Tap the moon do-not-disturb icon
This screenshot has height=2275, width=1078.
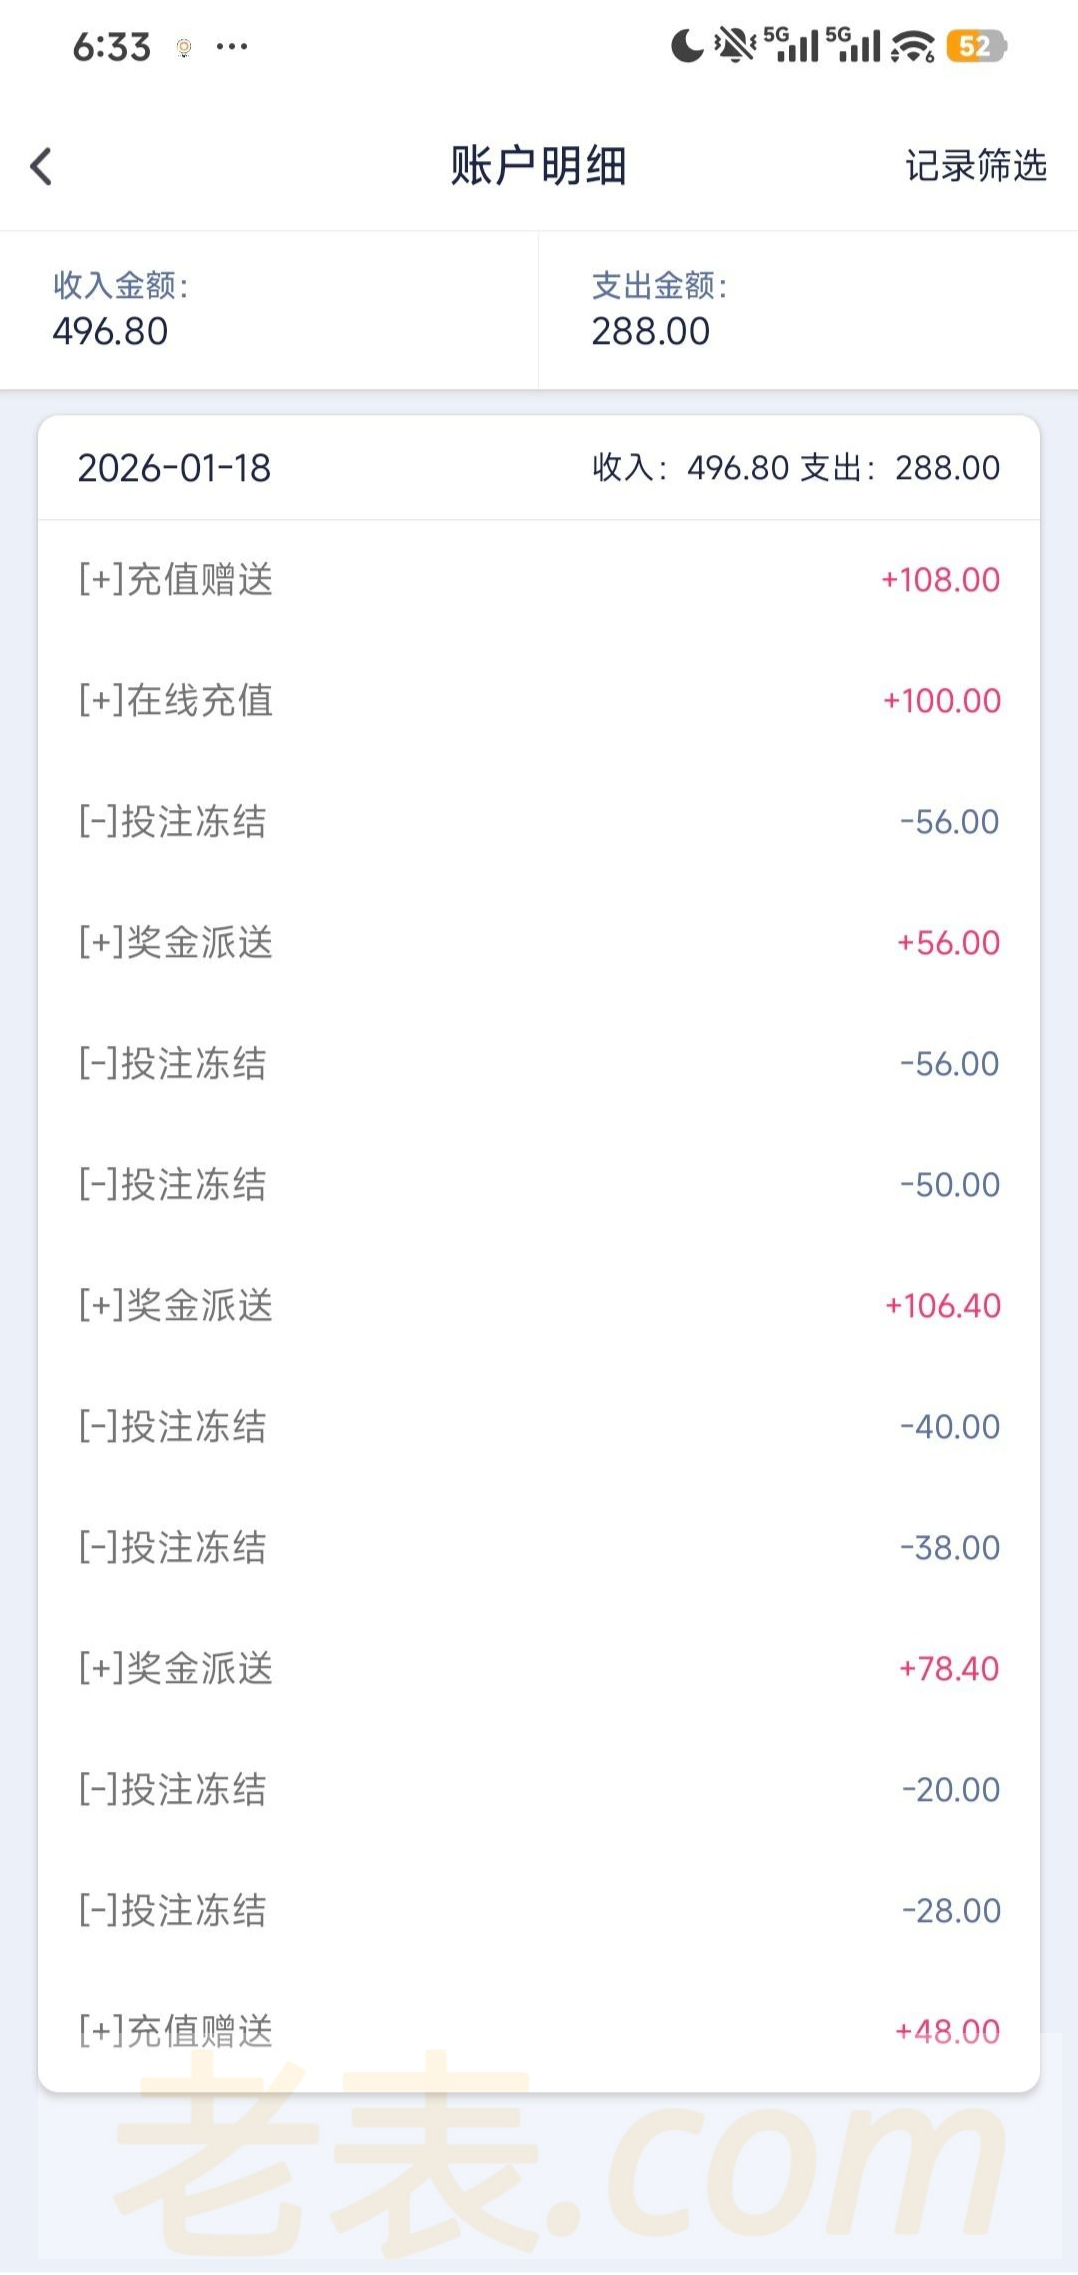coord(686,45)
